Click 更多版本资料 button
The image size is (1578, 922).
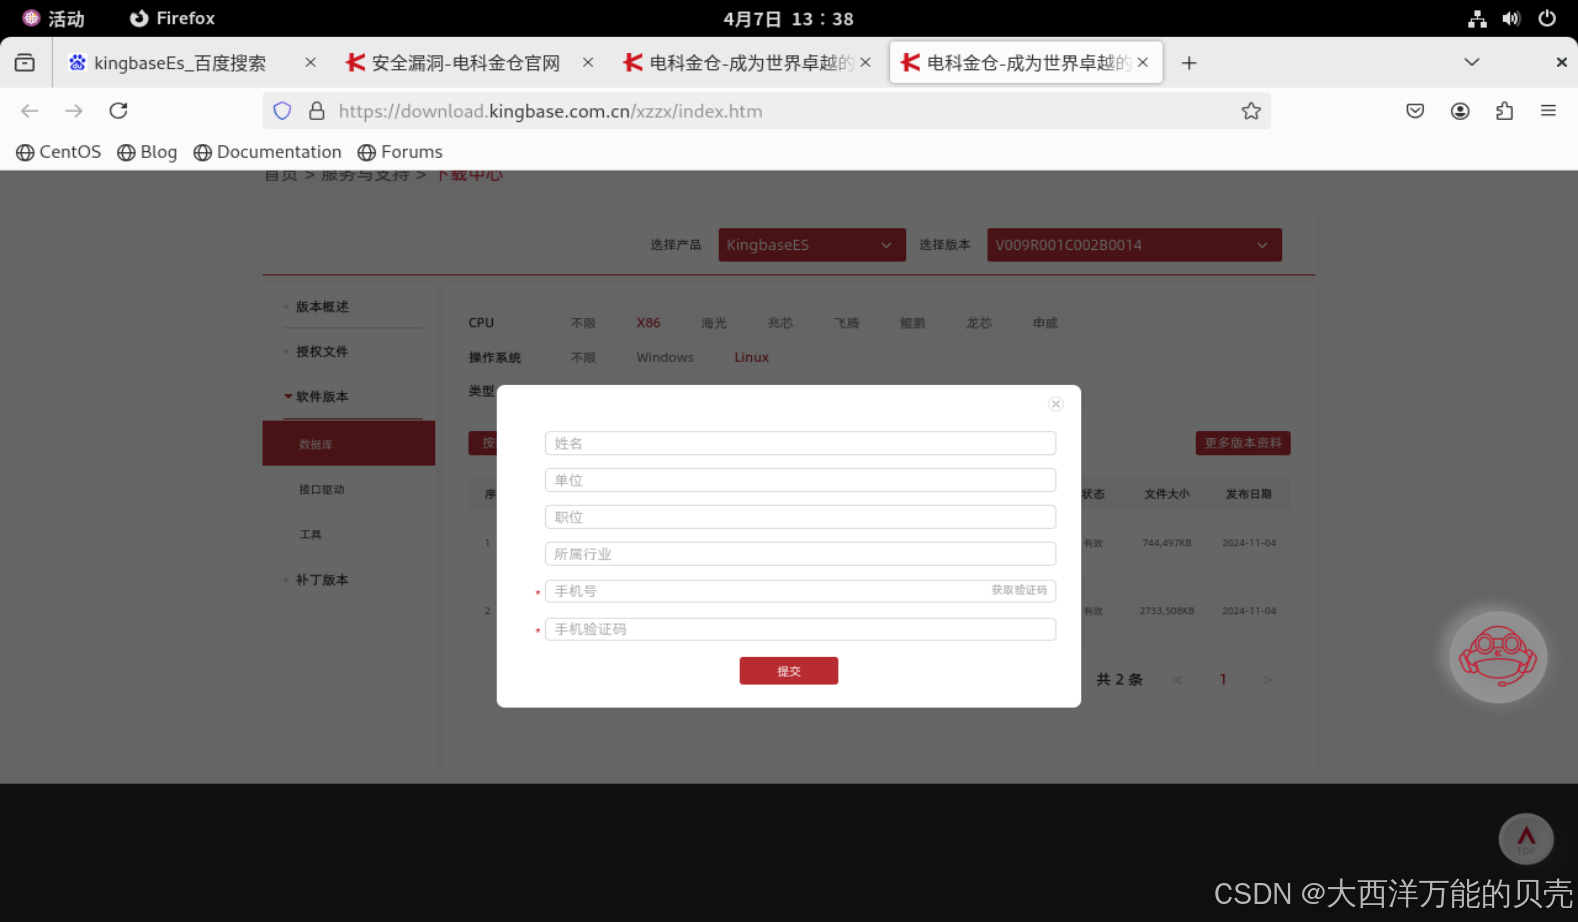click(x=1243, y=443)
